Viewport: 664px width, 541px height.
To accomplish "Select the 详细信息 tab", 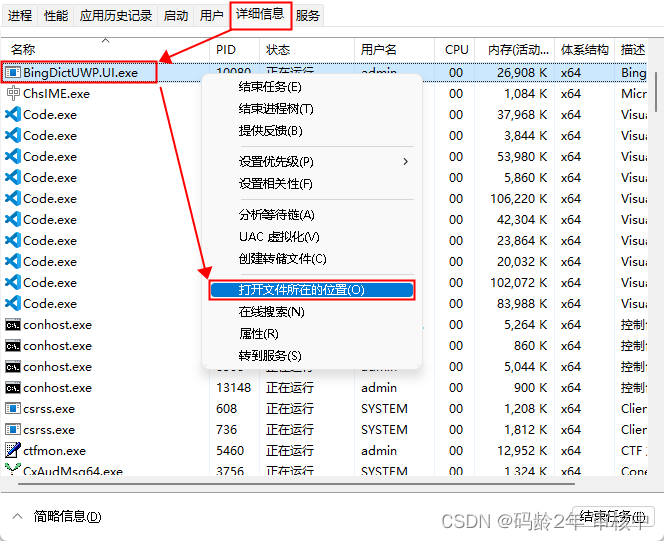I will [x=260, y=14].
